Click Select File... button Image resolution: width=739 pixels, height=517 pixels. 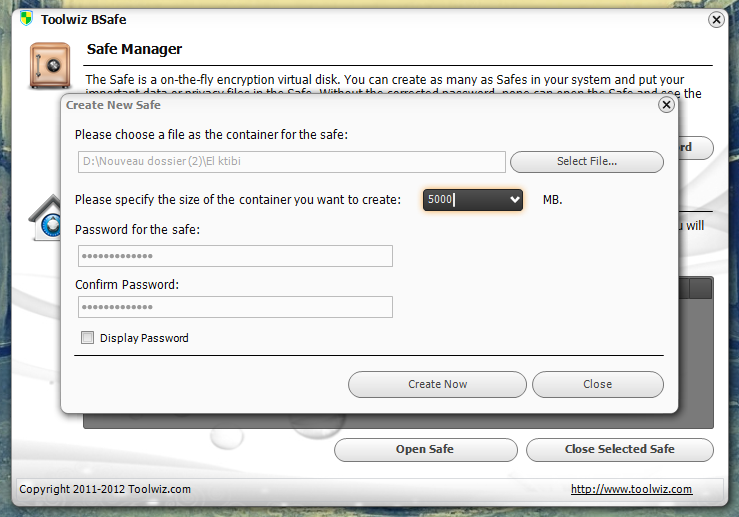coord(587,162)
